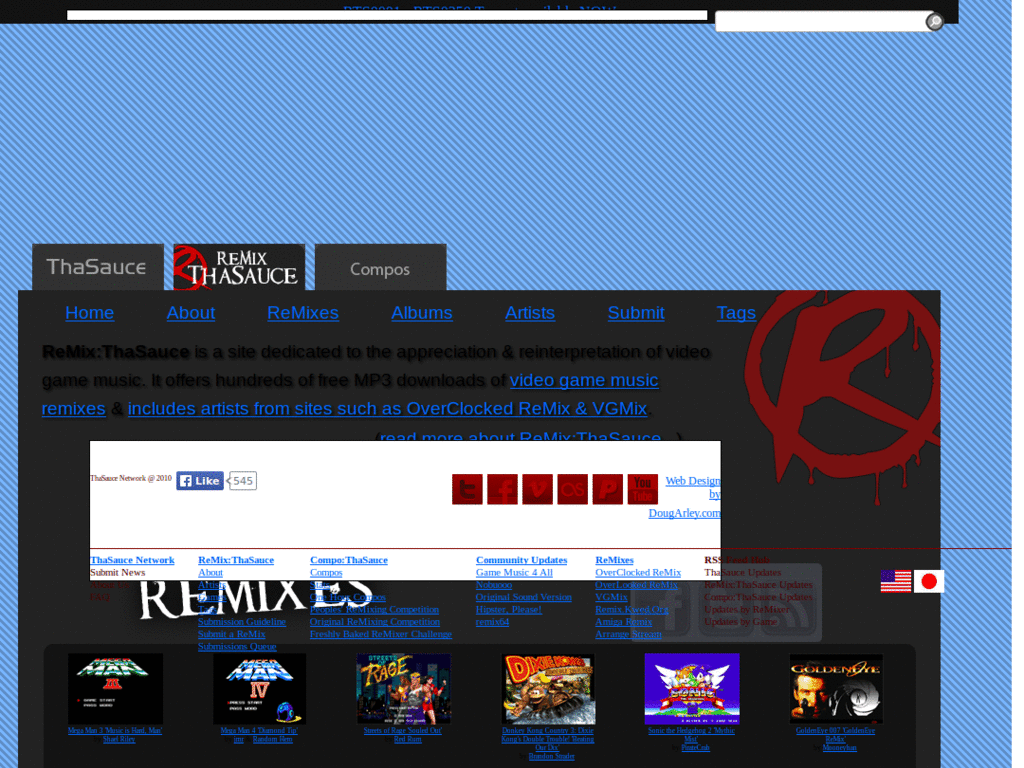The image size is (1024, 768).
Task: Click the Last.fm social icon
Action: point(573,489)
